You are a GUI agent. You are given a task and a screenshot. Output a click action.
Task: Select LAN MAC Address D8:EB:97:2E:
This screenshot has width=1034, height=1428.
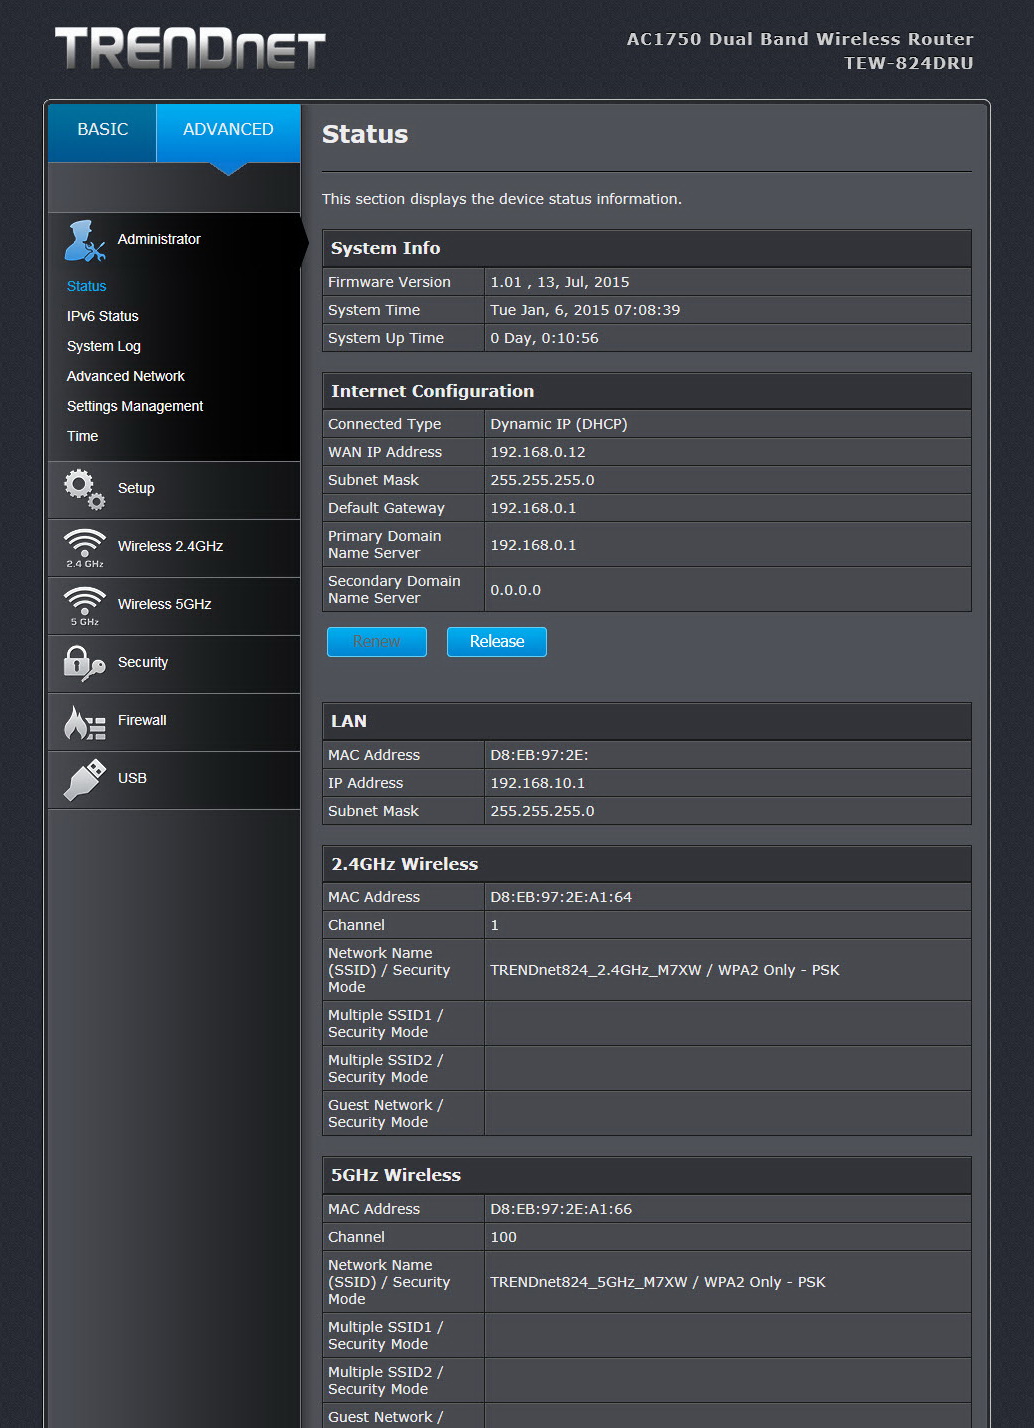tap(539, 755)
